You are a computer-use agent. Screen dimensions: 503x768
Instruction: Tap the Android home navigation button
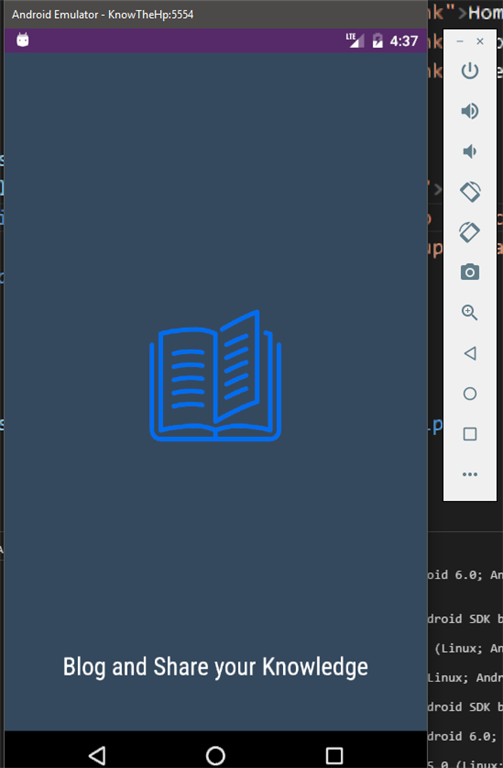216,755
